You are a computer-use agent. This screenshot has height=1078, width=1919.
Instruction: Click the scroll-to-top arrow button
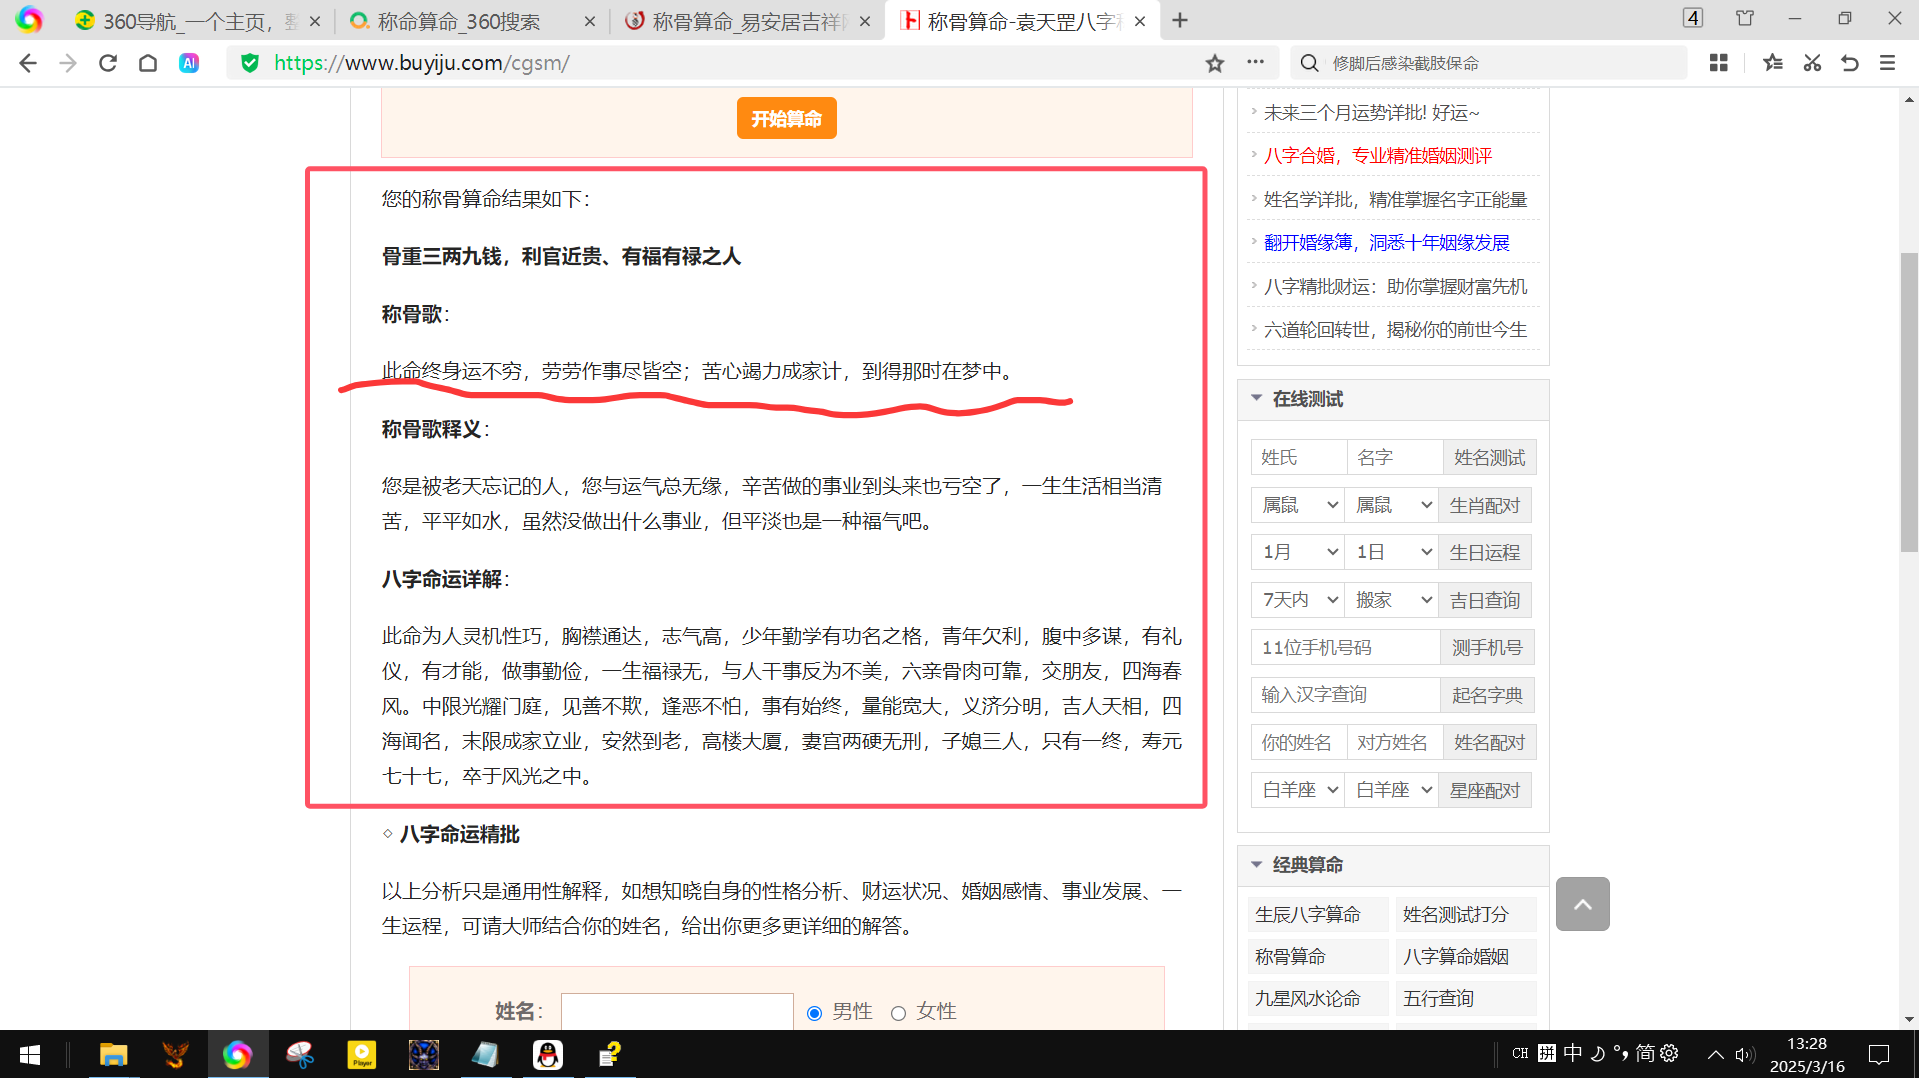pyautogui.click(x=1583, y=904)
